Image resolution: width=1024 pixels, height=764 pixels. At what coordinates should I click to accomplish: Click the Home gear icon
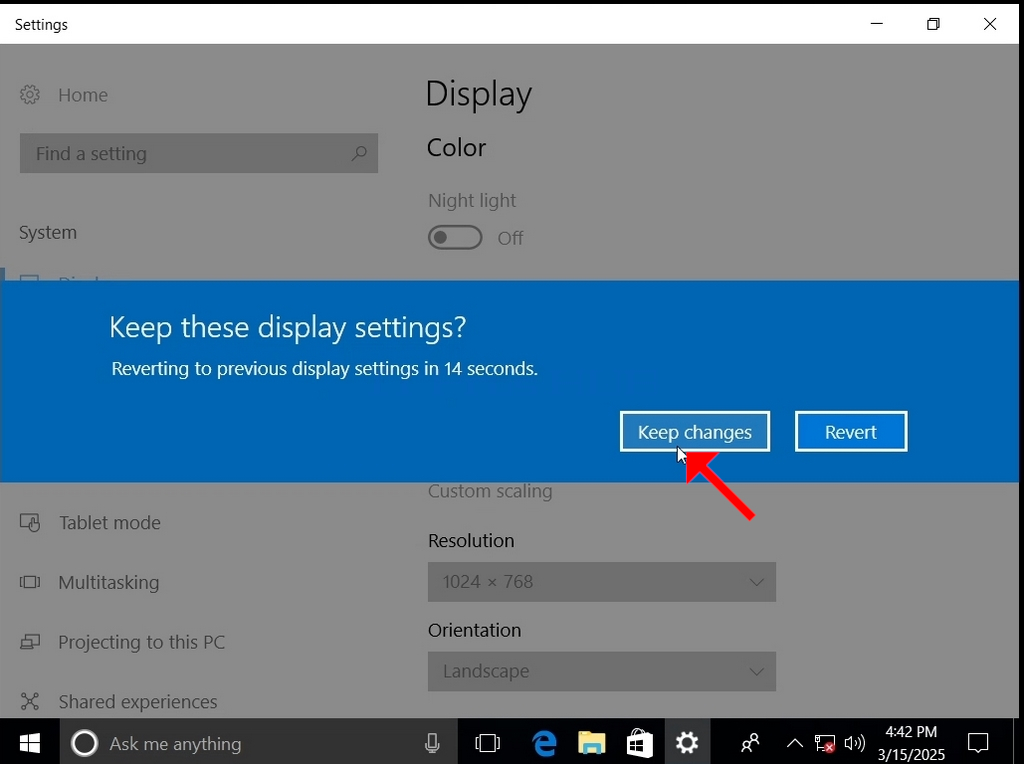pos(29,95)
